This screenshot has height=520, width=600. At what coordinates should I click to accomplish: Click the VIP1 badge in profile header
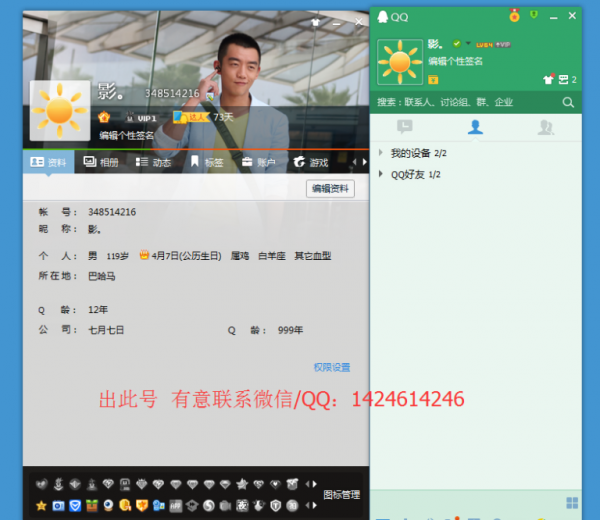point(141,118)
